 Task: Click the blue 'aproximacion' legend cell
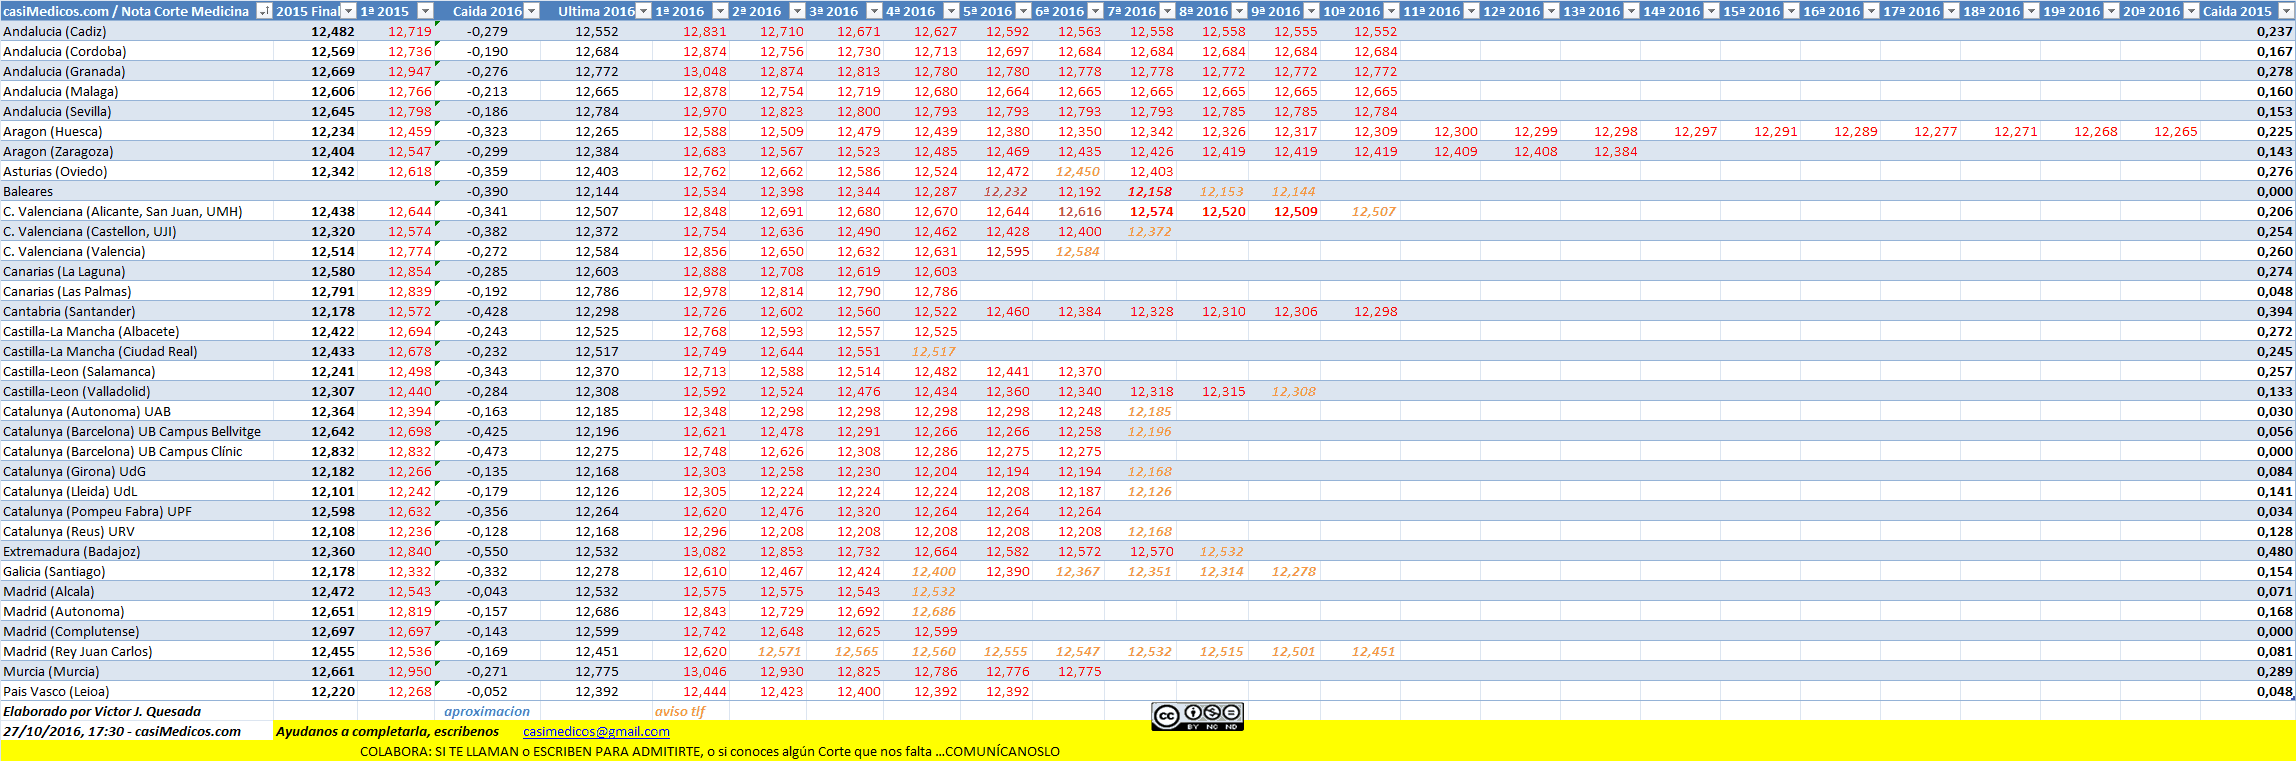coord(487,712)
